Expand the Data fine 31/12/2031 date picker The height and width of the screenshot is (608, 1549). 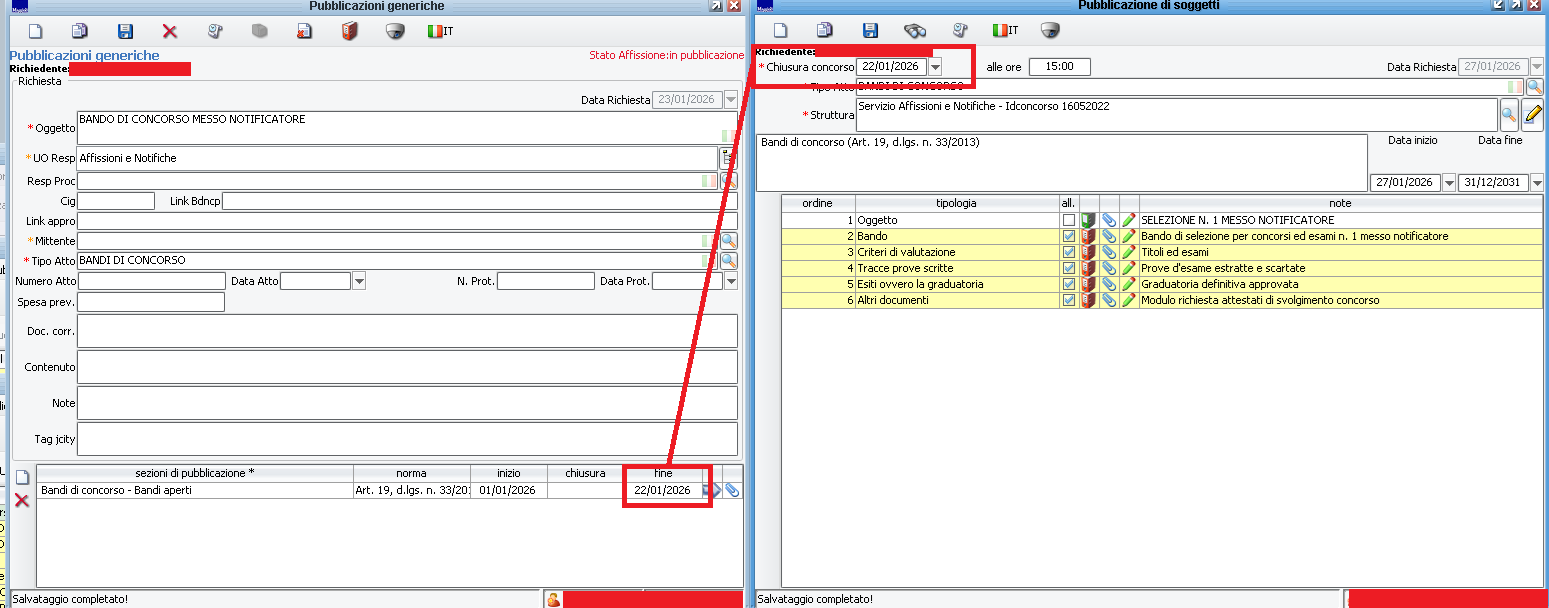tap(1537, 182)
